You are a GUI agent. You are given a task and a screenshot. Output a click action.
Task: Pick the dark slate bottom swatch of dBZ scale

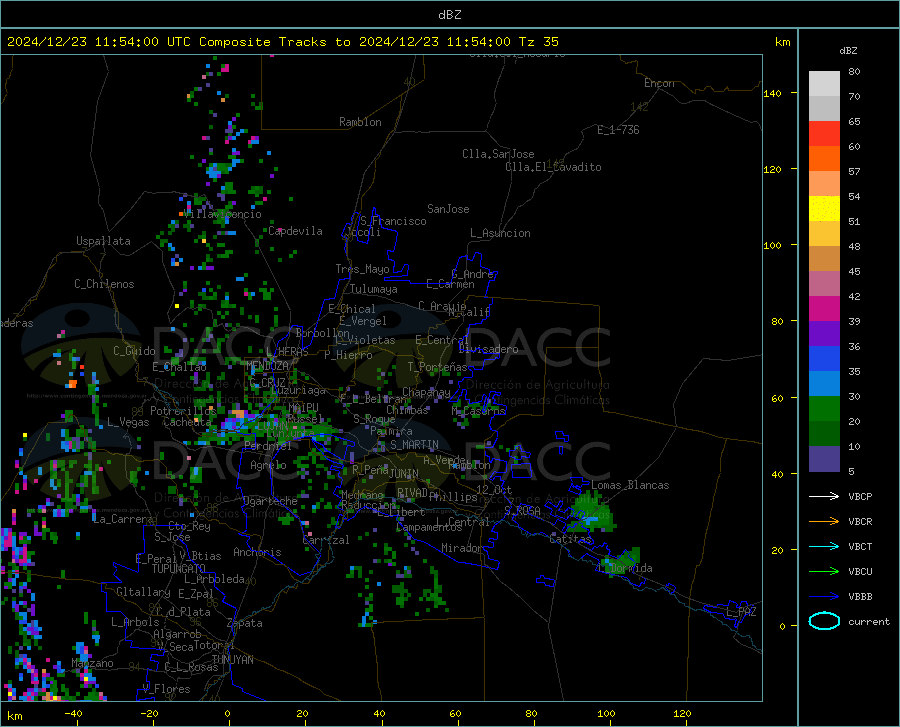pyautogui.click(x=824, y=459)
